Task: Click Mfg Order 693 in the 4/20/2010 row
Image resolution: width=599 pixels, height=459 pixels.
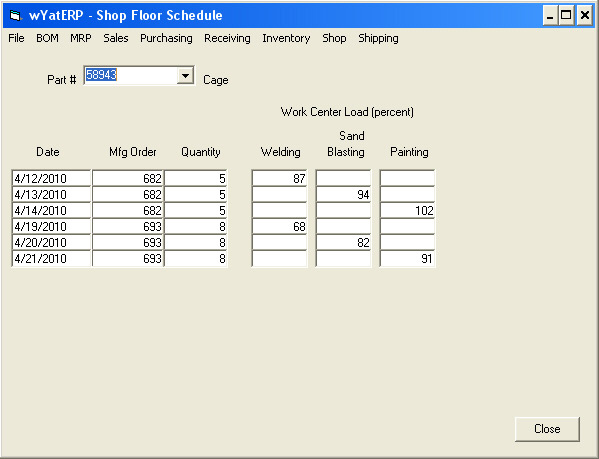Action: click(128, 242)
